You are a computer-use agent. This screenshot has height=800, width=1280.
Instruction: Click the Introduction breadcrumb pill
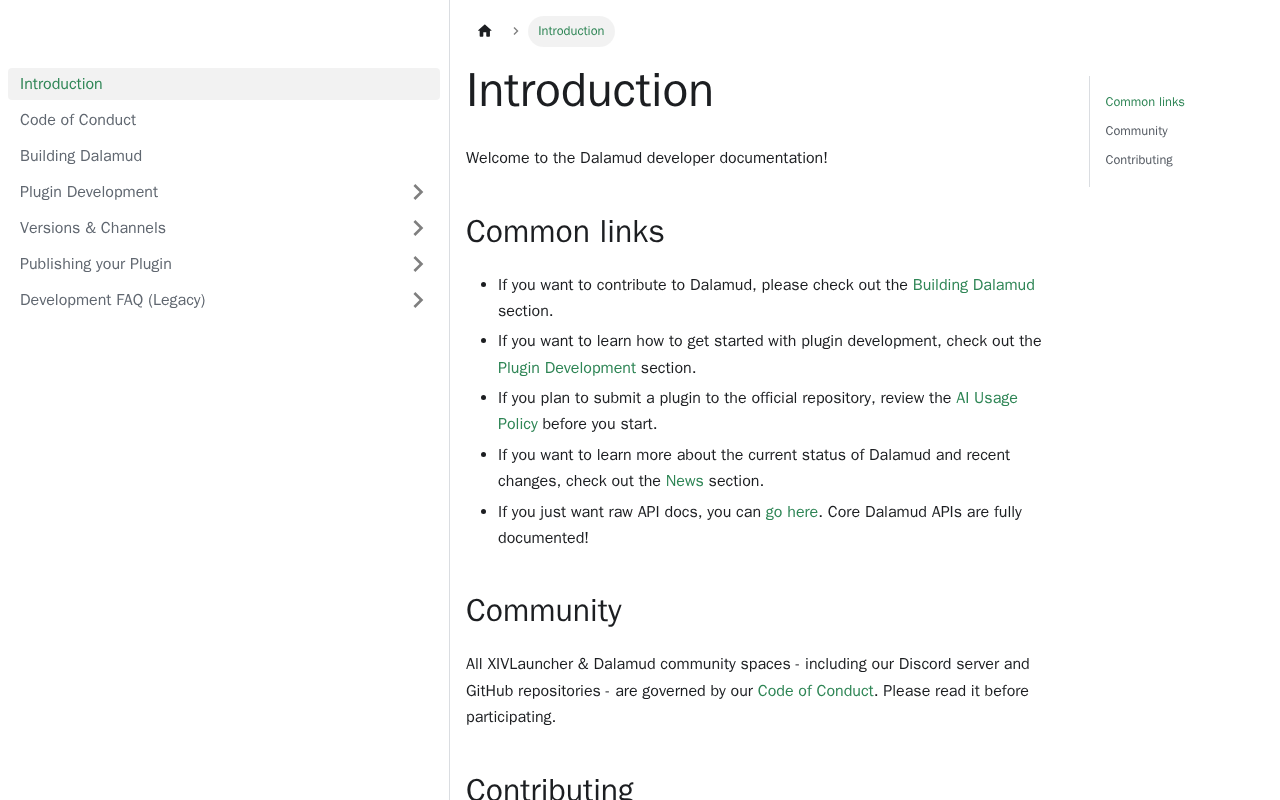[571, 31]
